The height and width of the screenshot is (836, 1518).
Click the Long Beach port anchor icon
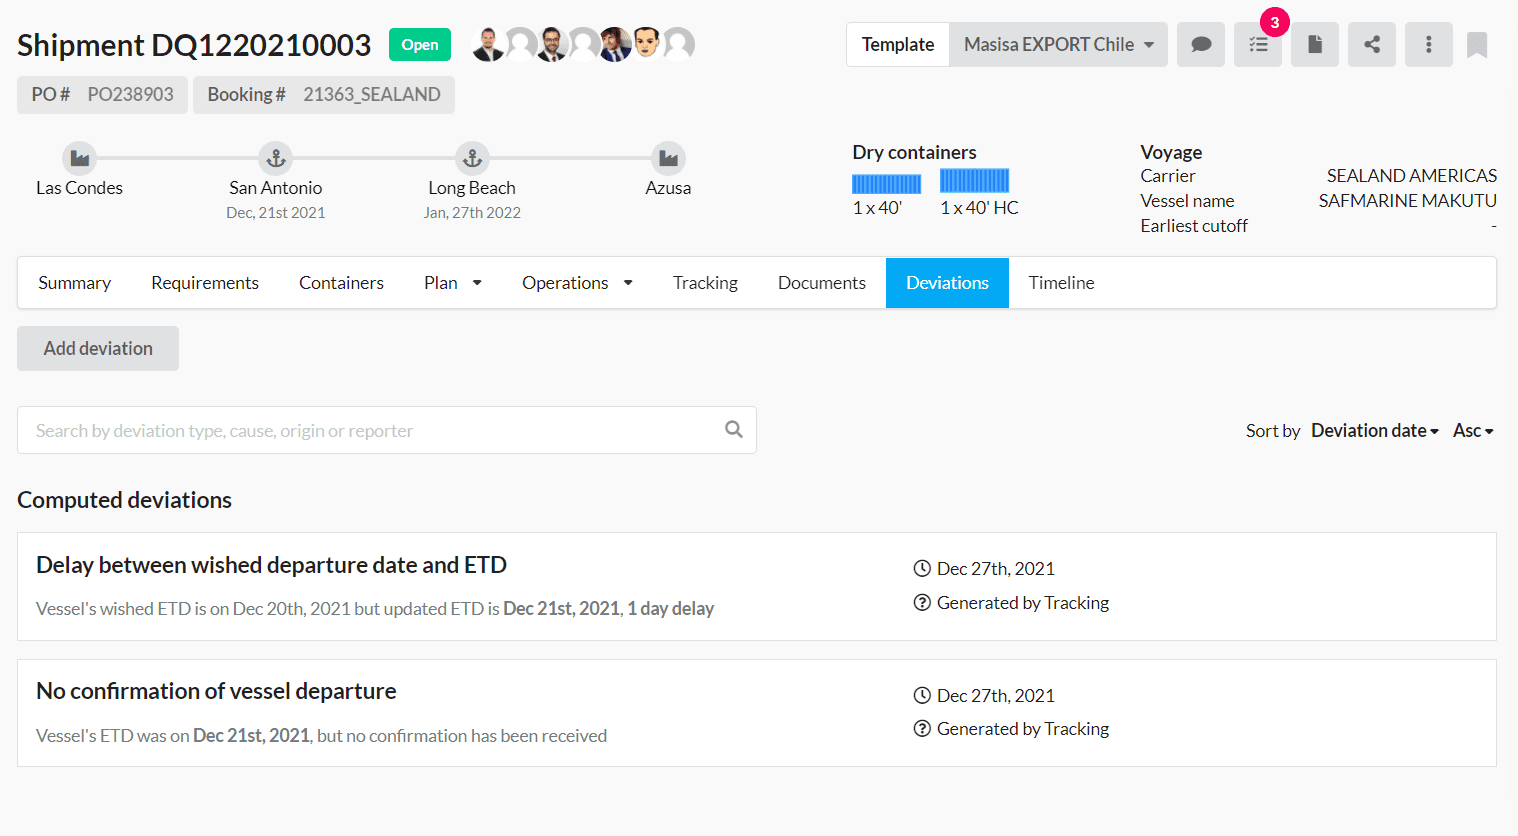tap(472, 158)
